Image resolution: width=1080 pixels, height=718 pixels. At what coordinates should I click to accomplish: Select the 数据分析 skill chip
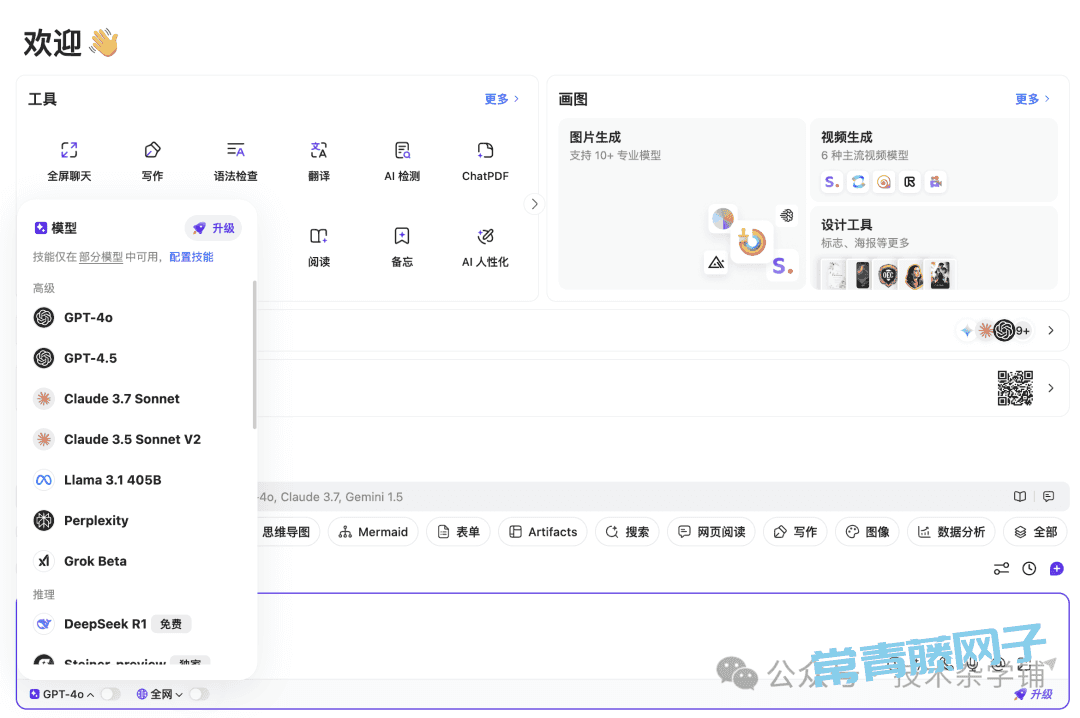click(951, 532)
